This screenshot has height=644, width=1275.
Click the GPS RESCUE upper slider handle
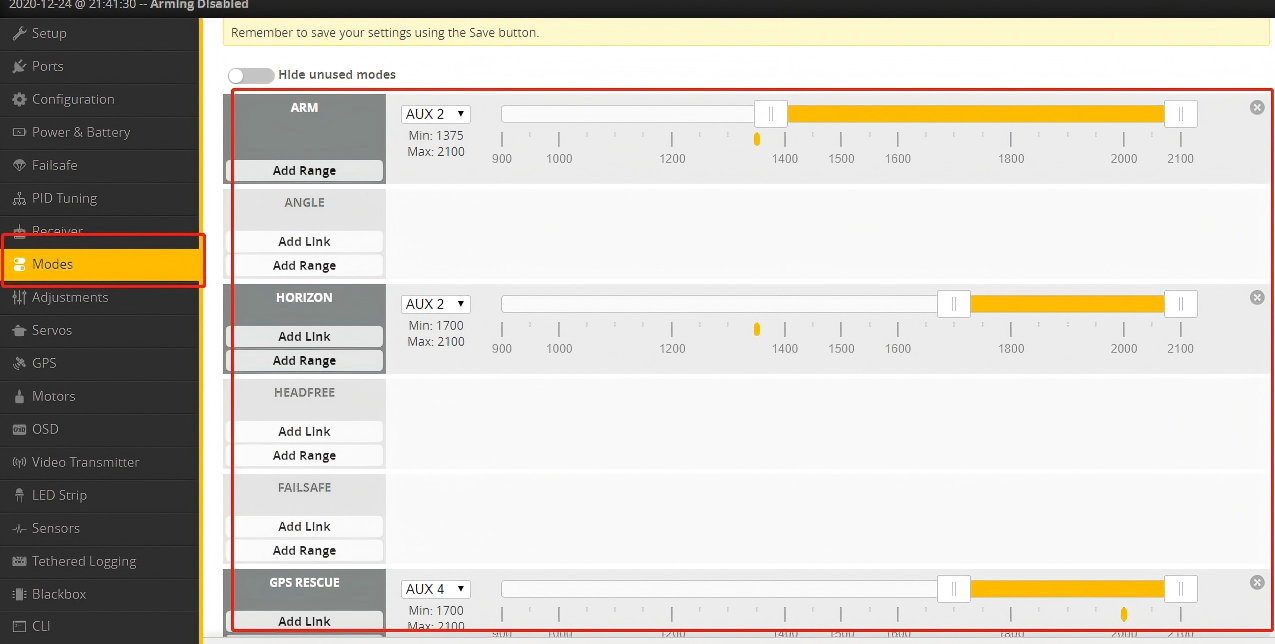coord(1181,589)
